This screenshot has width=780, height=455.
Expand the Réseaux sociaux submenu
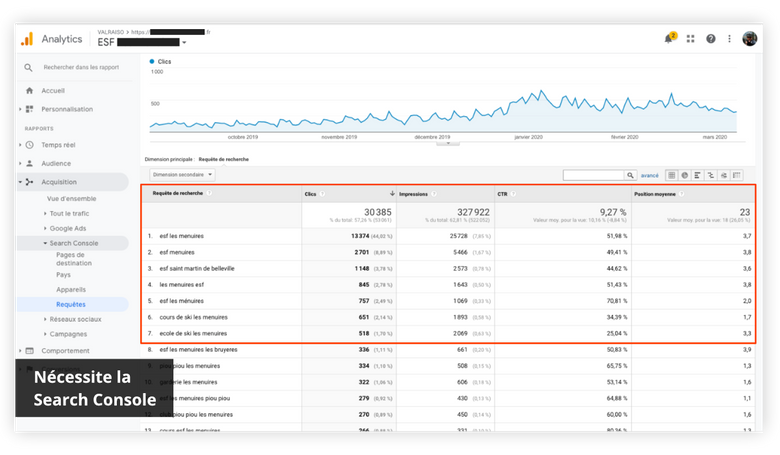coord(45,319)
